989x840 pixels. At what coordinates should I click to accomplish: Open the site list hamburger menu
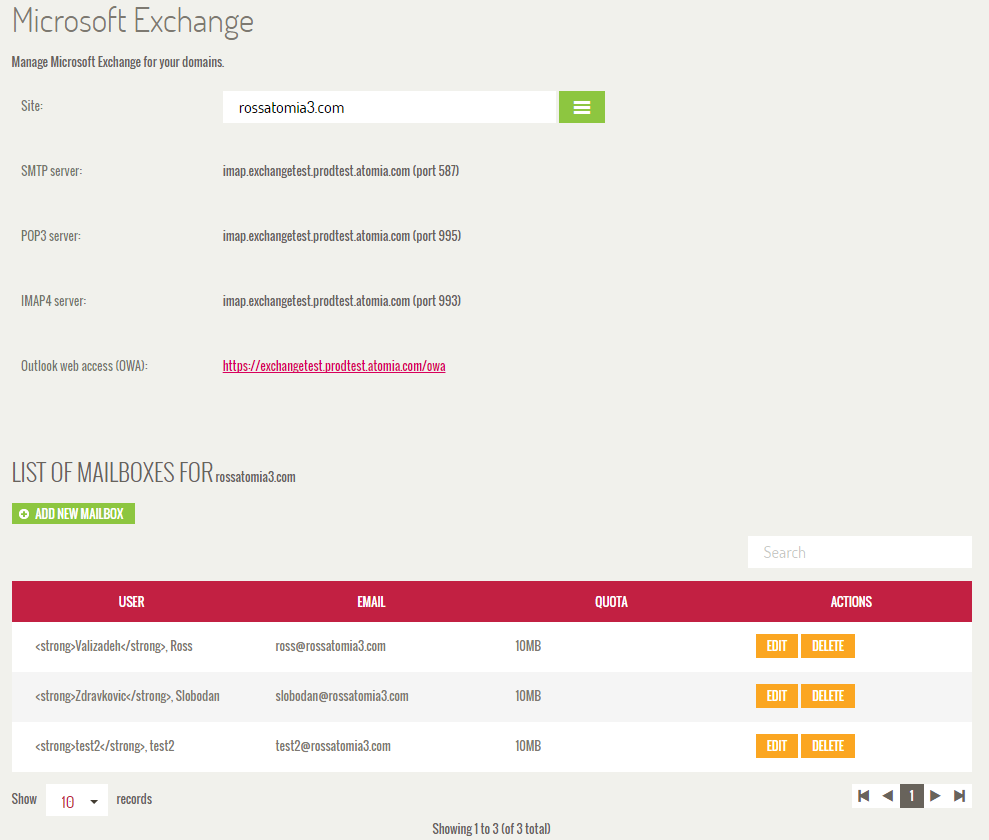(582, 107)
